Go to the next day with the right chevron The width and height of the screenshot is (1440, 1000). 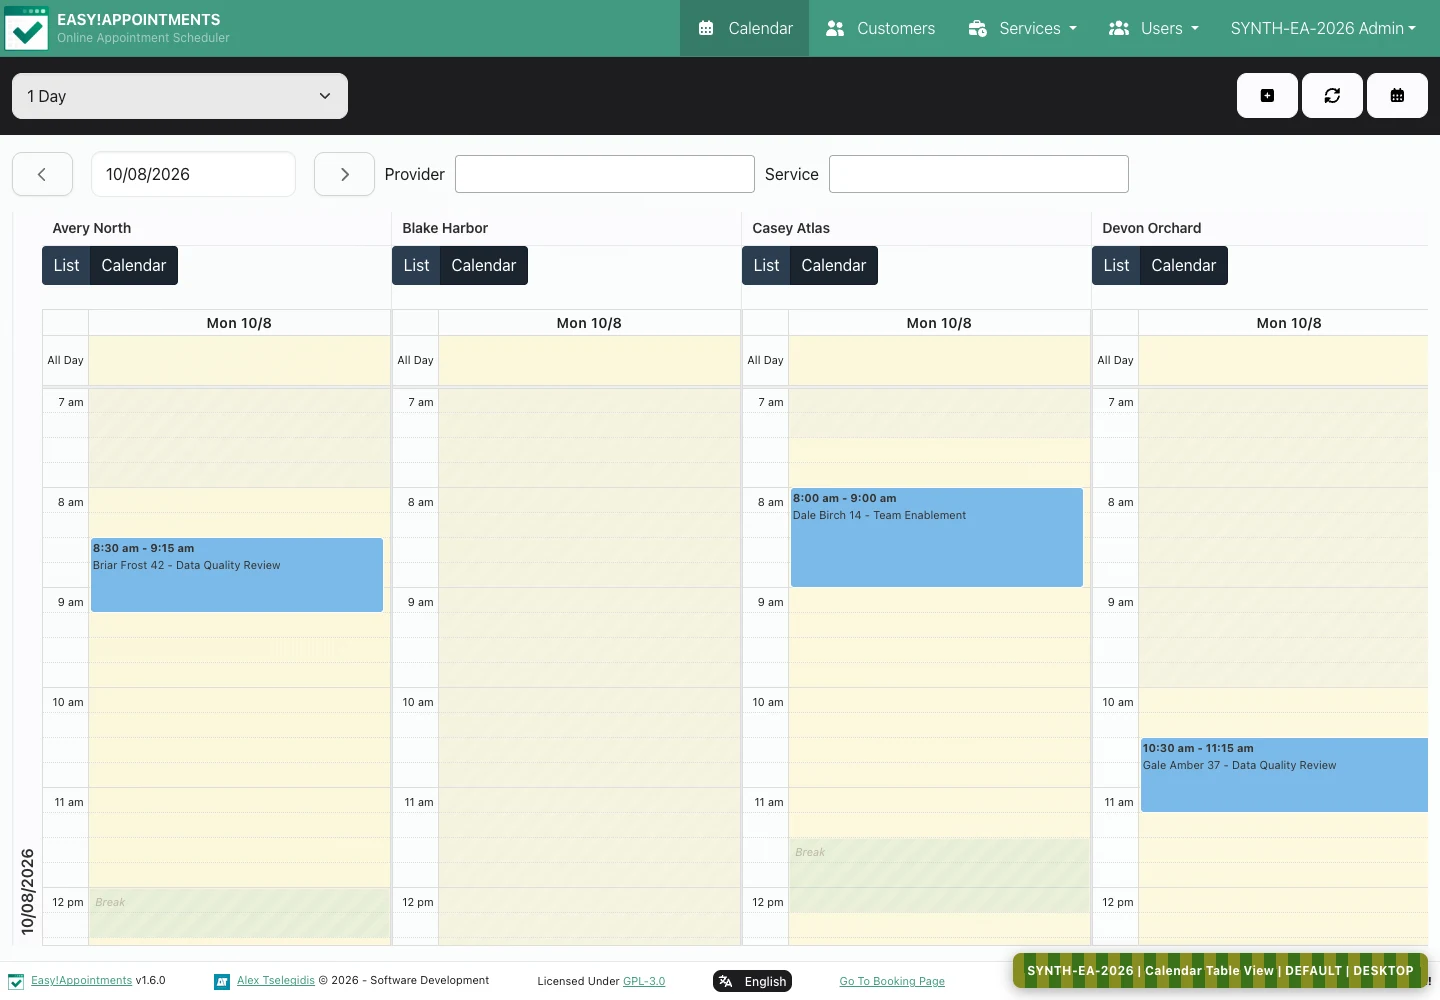(344, 174)
